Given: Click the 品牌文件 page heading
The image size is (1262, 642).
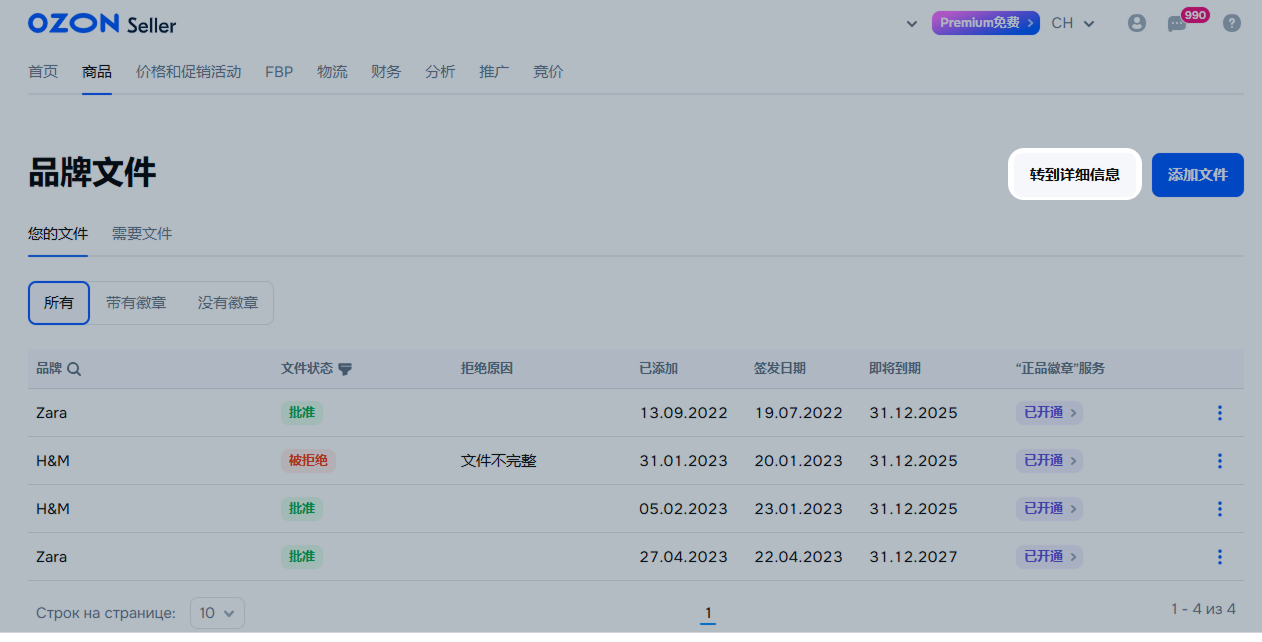Looking at the screenshot, I should [x=92, y=173].
